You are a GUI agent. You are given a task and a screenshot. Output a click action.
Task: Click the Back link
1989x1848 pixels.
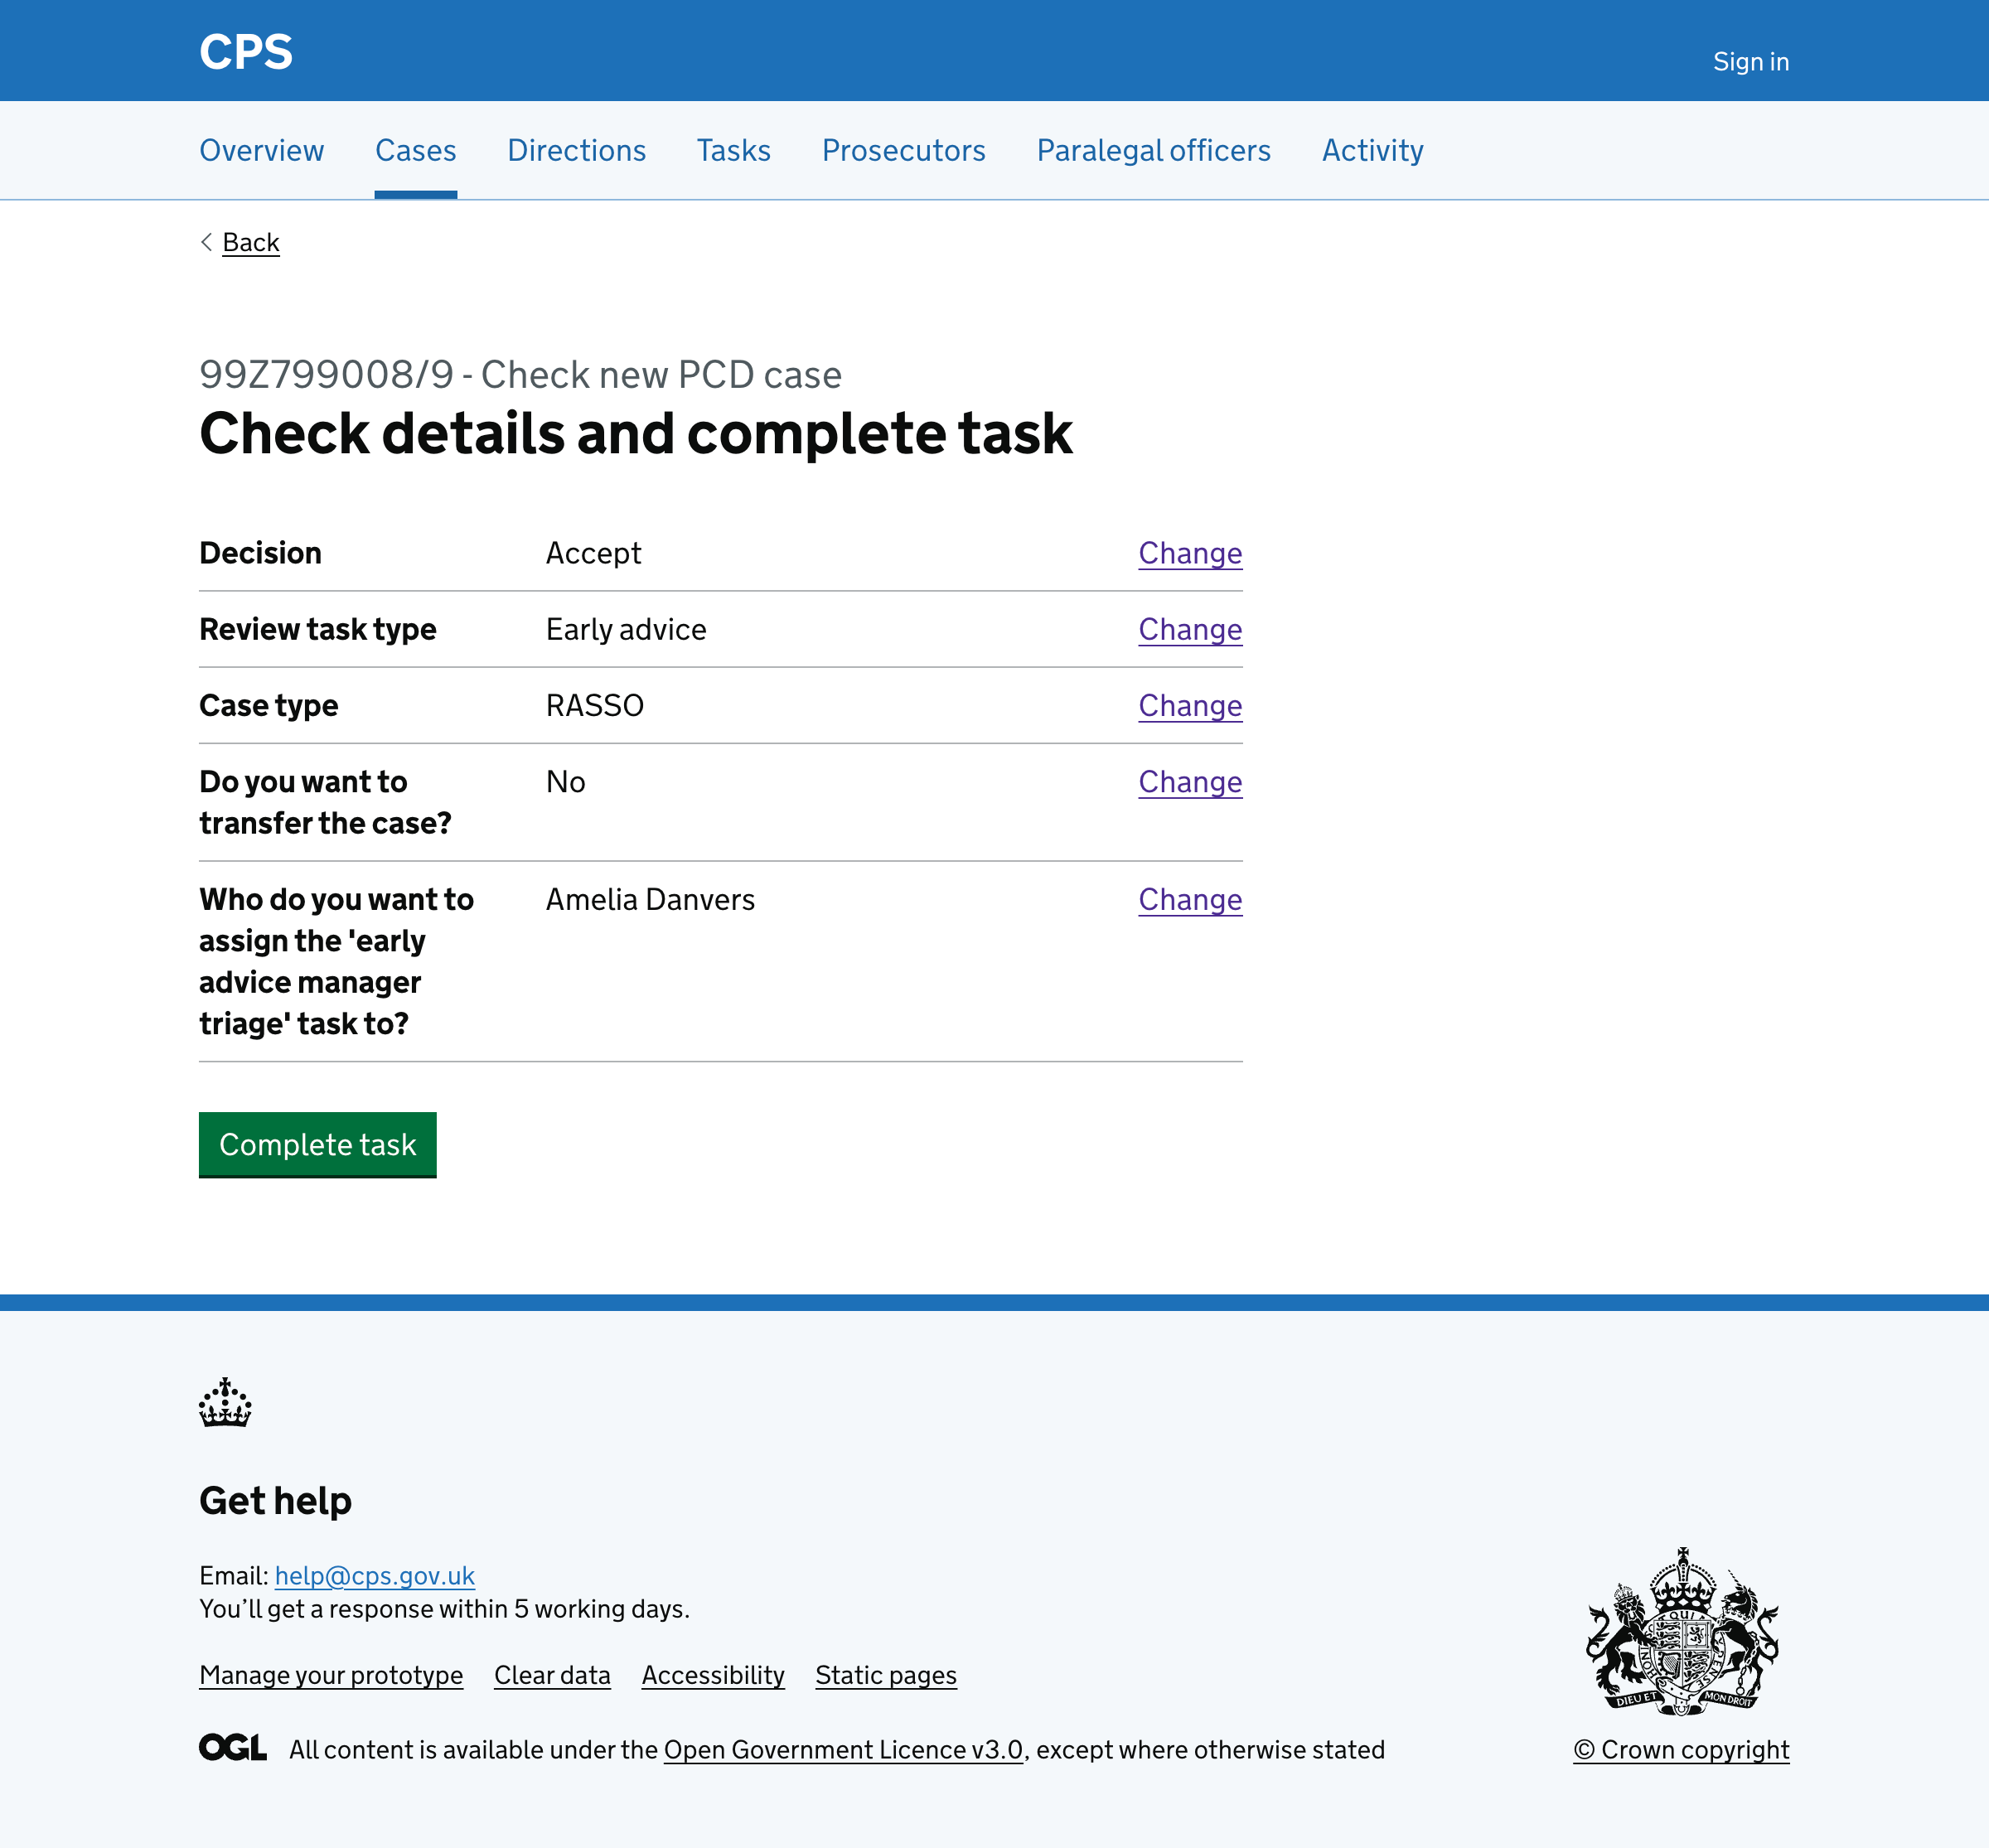point(250,242)
